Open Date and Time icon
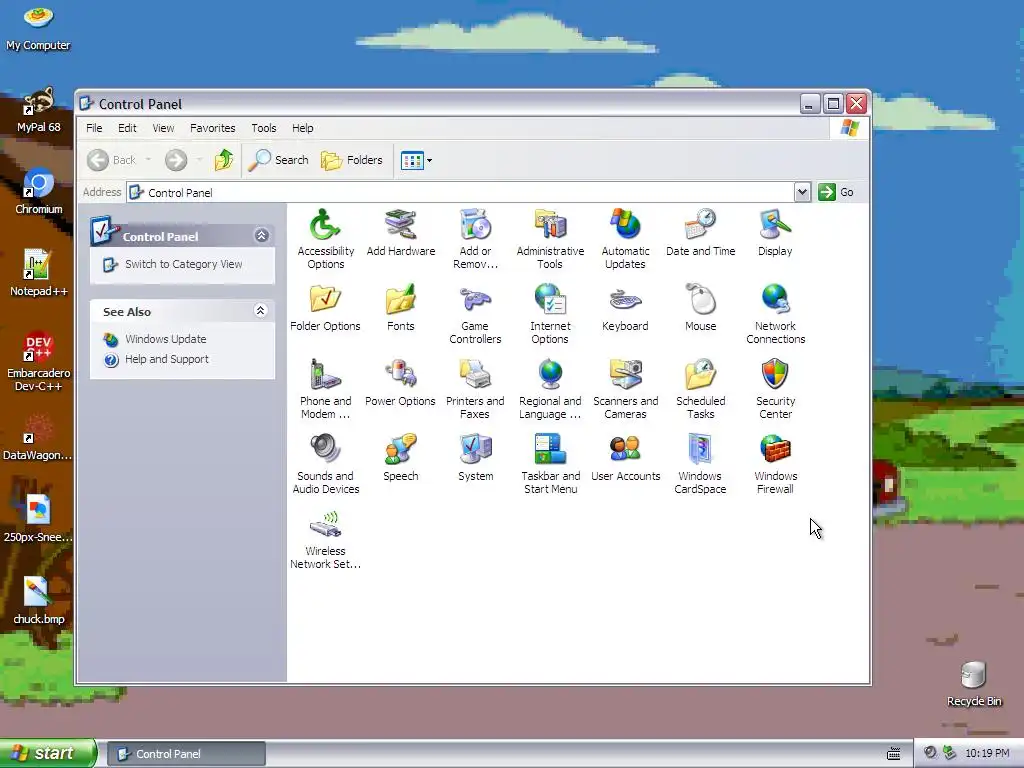The image size is (1024, 768). click(701, 225)
